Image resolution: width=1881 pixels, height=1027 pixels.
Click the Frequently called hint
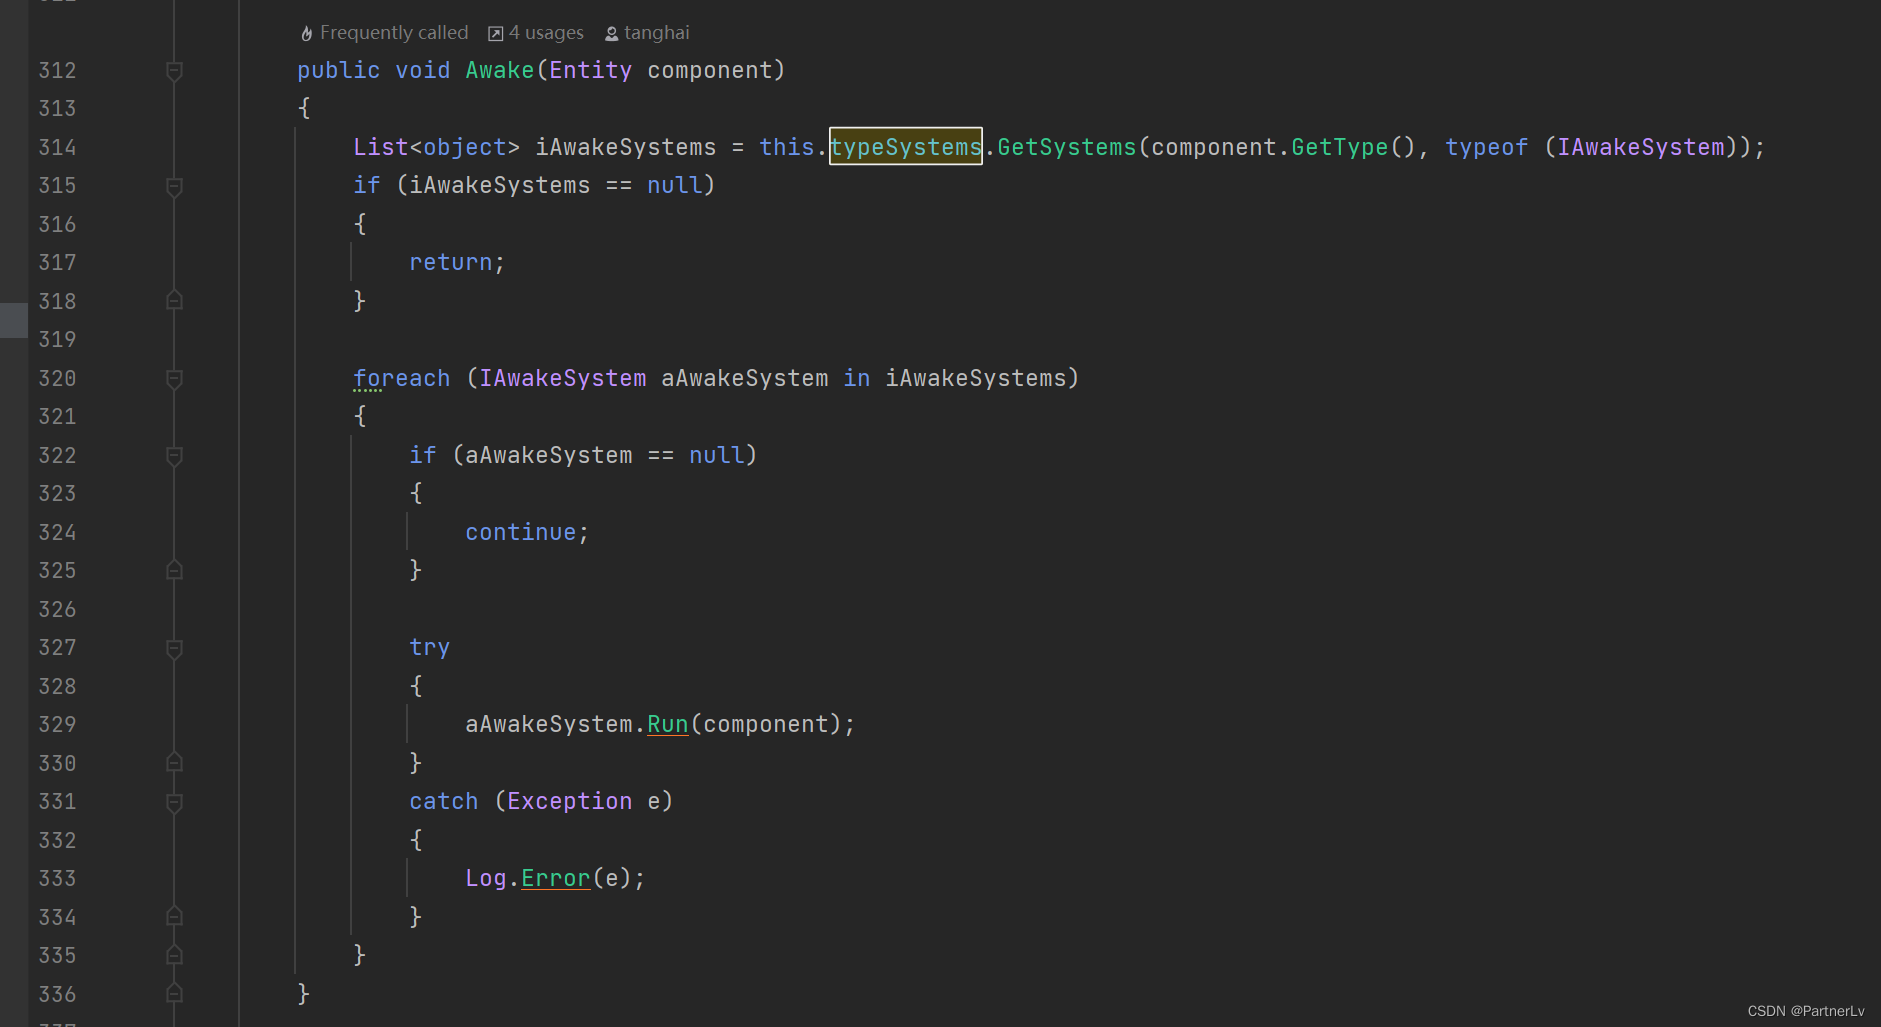point(394,33)
